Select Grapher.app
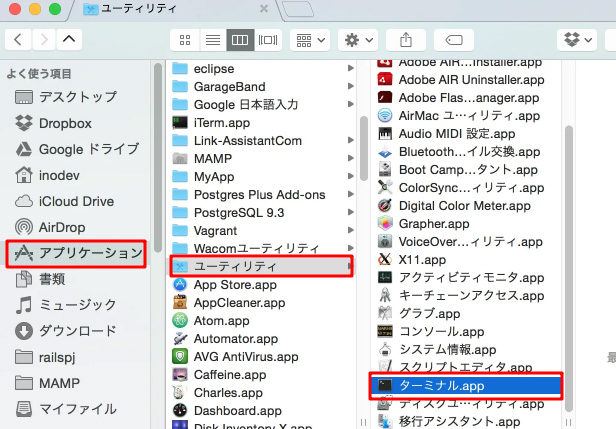This screenshot has height=429, width=616. click(x=468, y=224)
